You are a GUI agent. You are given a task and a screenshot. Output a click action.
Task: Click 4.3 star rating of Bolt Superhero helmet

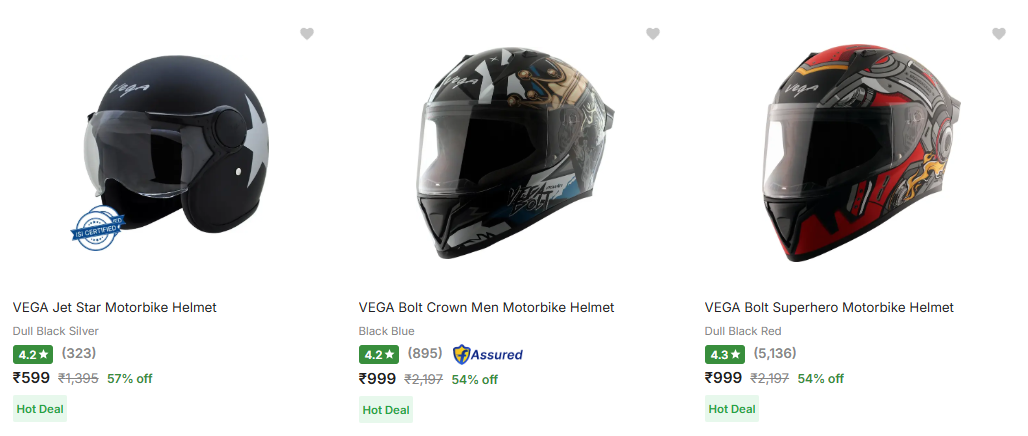[x=725, y=354]
